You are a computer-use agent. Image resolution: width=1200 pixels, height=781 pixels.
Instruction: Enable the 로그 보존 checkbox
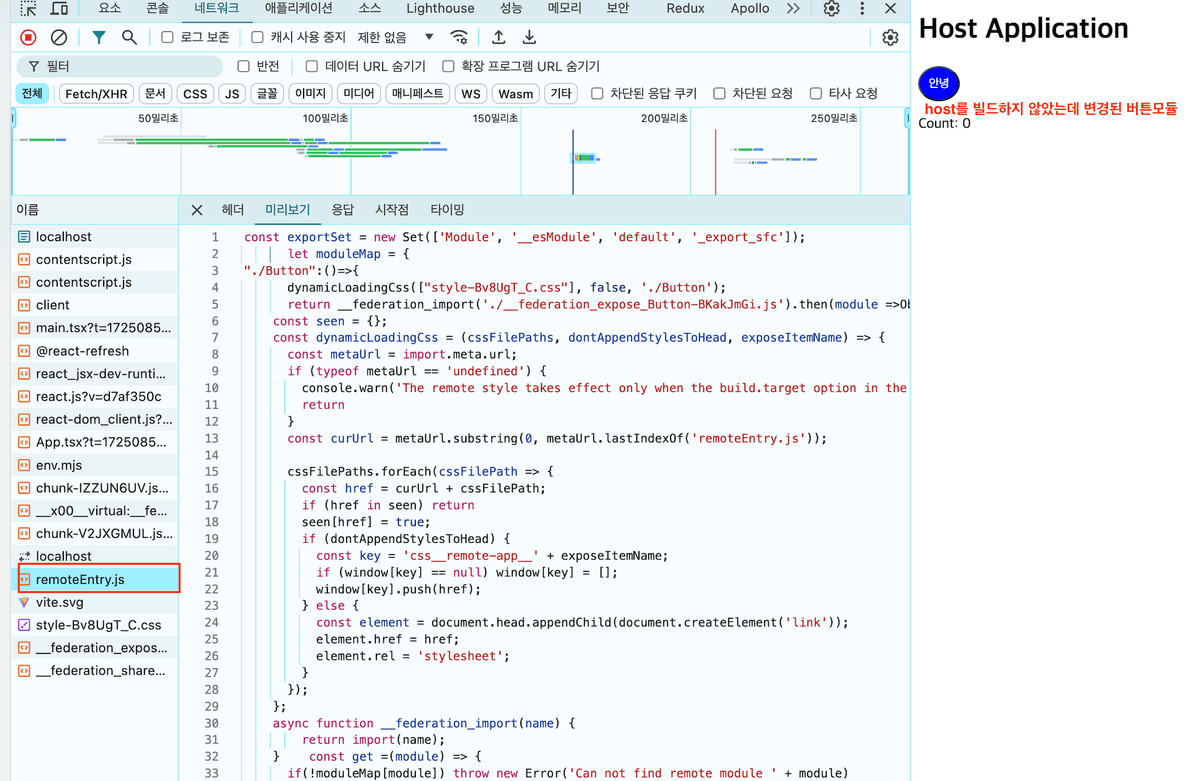[168, 37]
